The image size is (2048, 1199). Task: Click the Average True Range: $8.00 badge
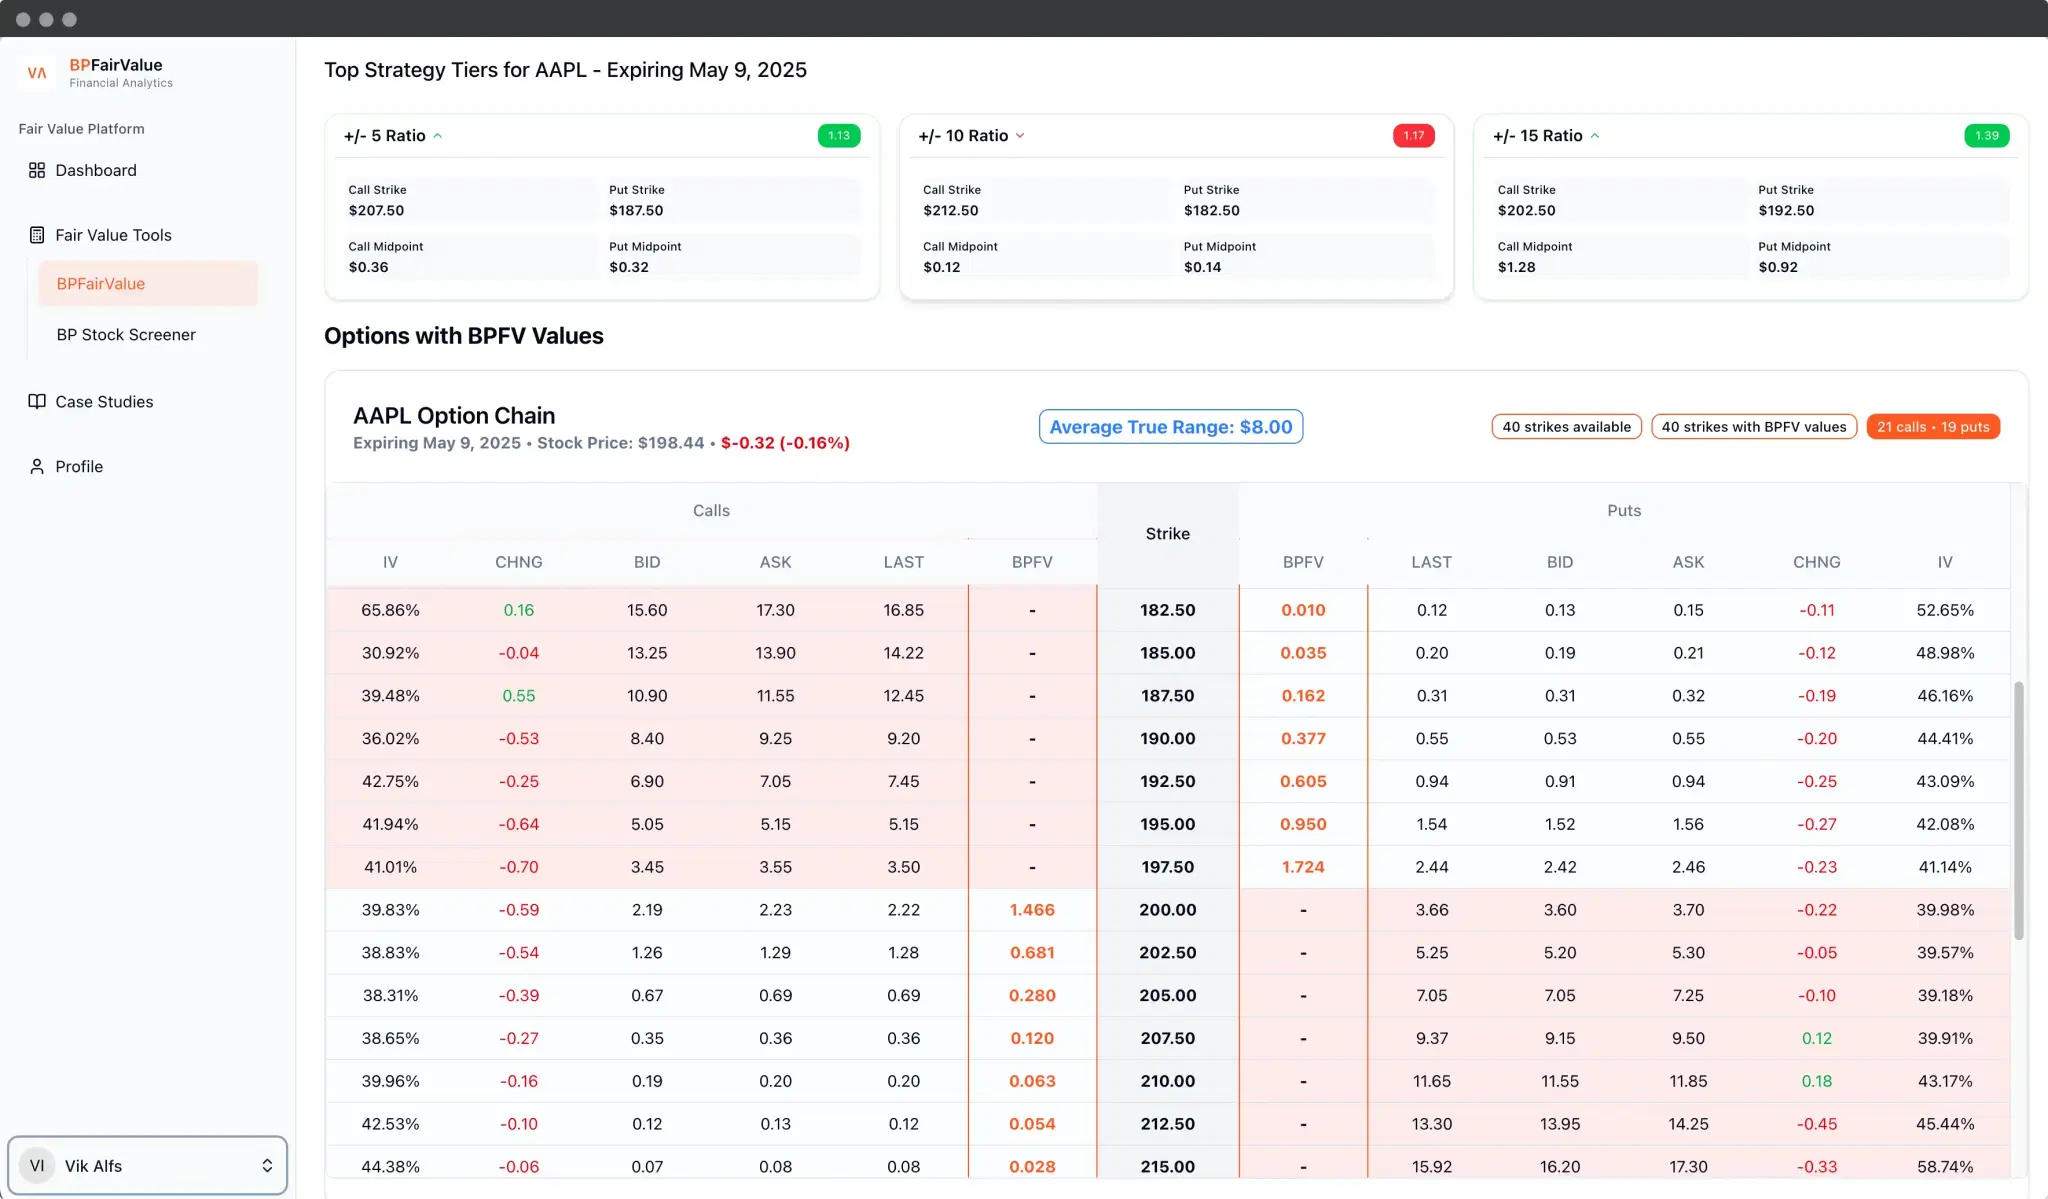coord(1171,427)
